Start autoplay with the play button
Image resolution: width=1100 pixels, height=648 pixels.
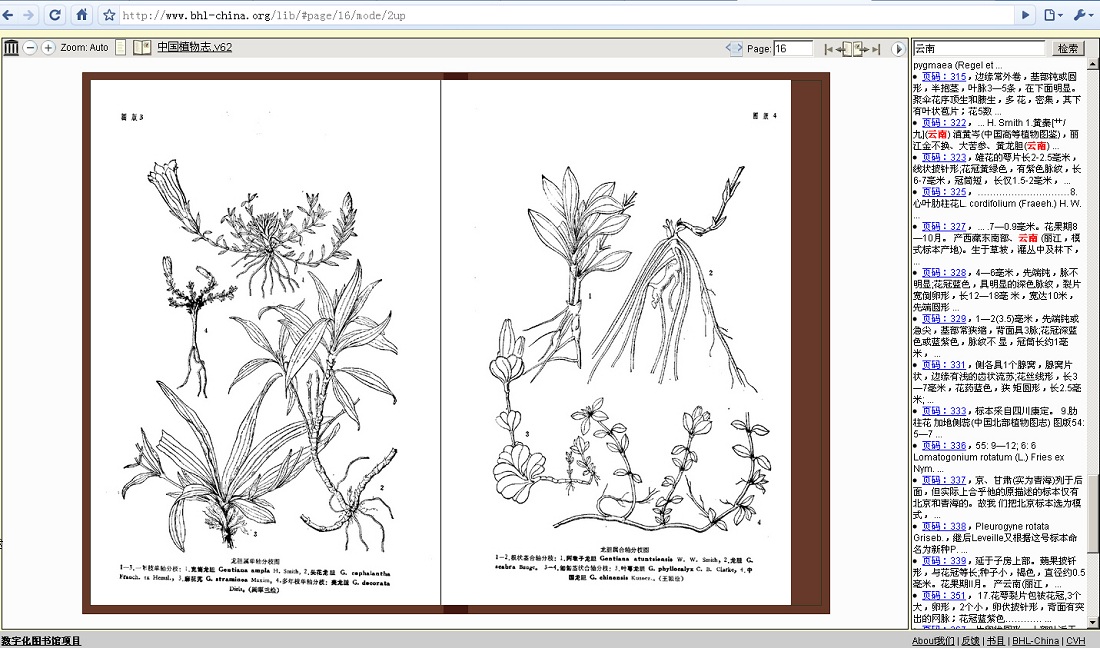[898, 49]
